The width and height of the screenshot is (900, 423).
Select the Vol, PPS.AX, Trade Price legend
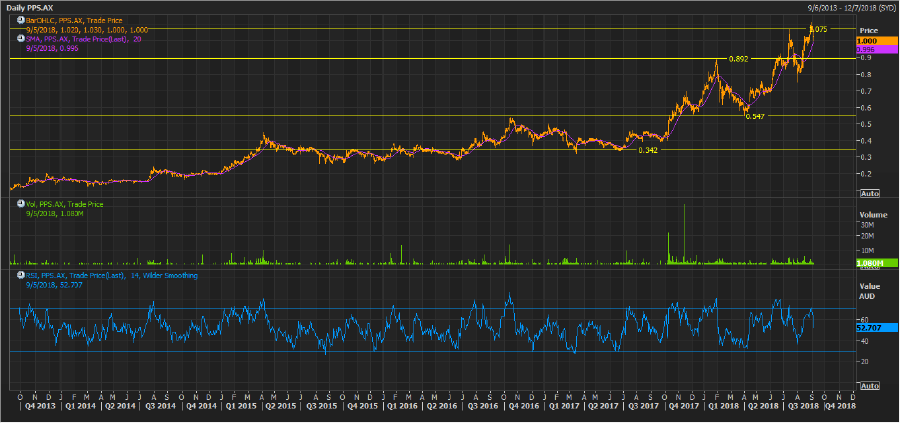pos(64,204)
